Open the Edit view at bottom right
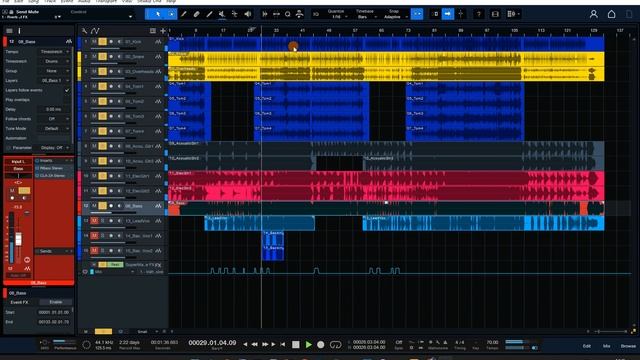This screenshot has height=360, width=640. [587, 346]
